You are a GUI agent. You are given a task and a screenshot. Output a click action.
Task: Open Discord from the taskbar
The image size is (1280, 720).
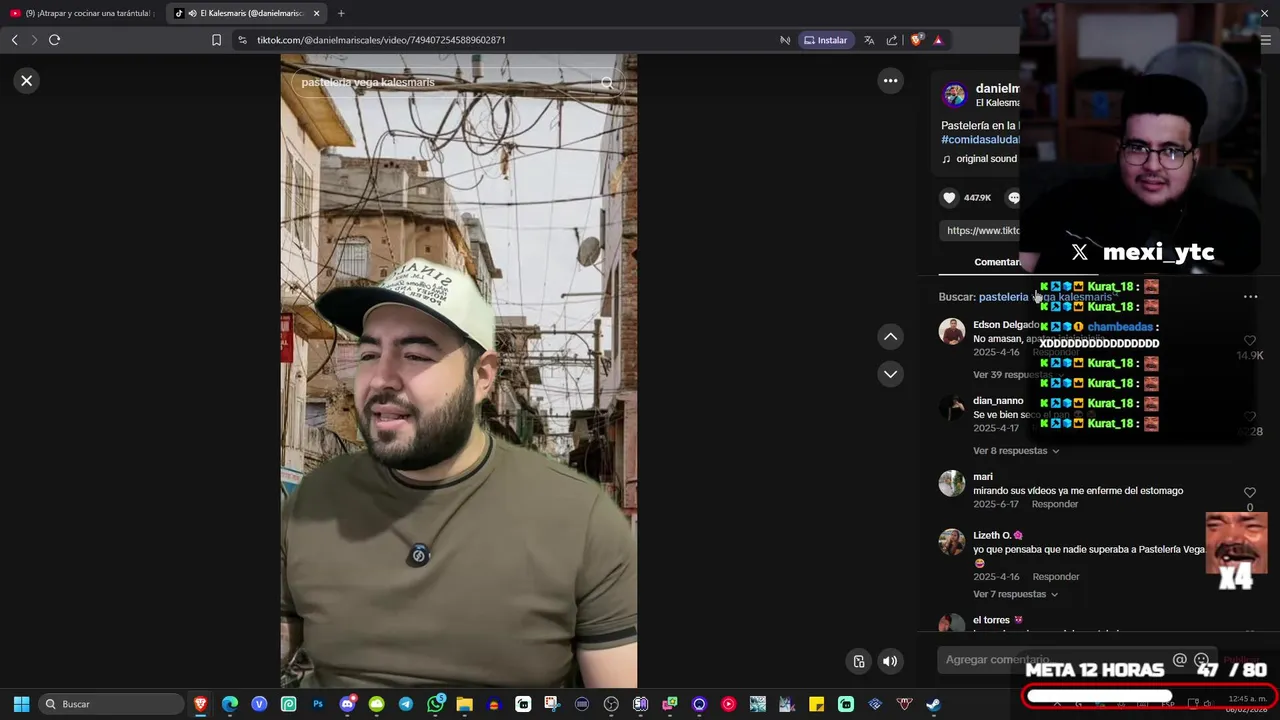347,704
